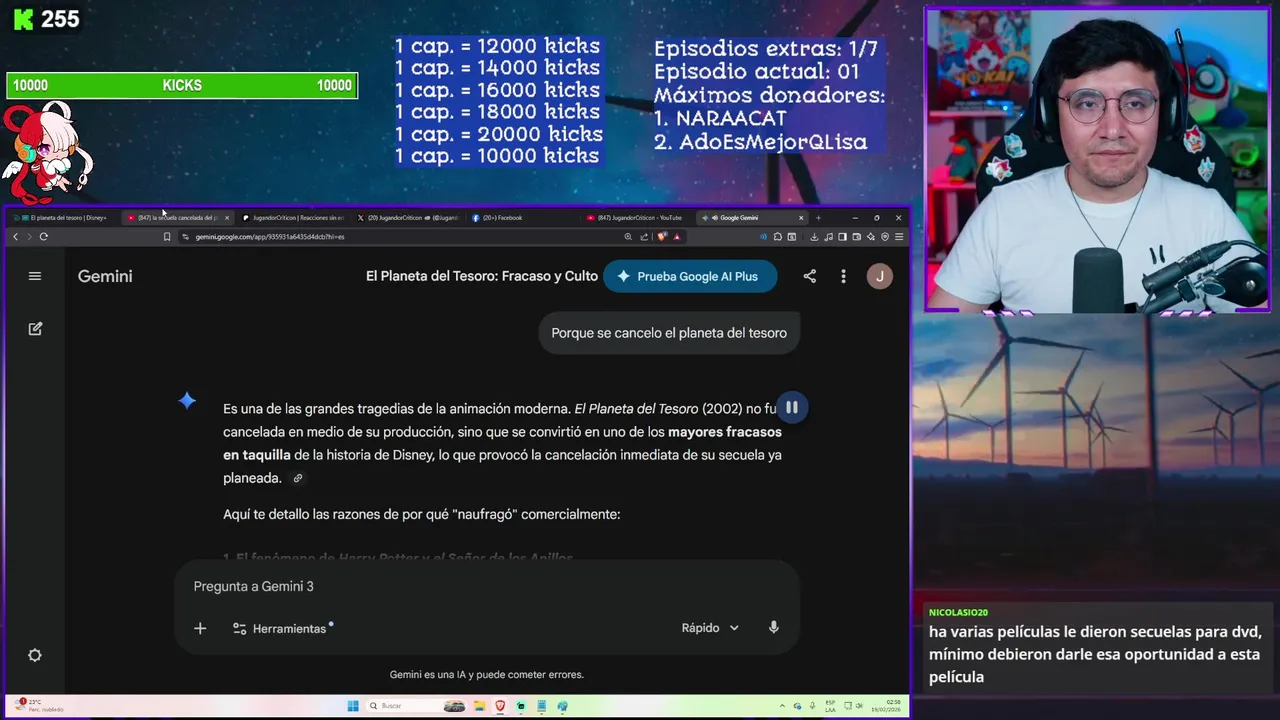Click the 'Prueba Google AI Plus' button

pyautogui.click(x=690, y=276)
